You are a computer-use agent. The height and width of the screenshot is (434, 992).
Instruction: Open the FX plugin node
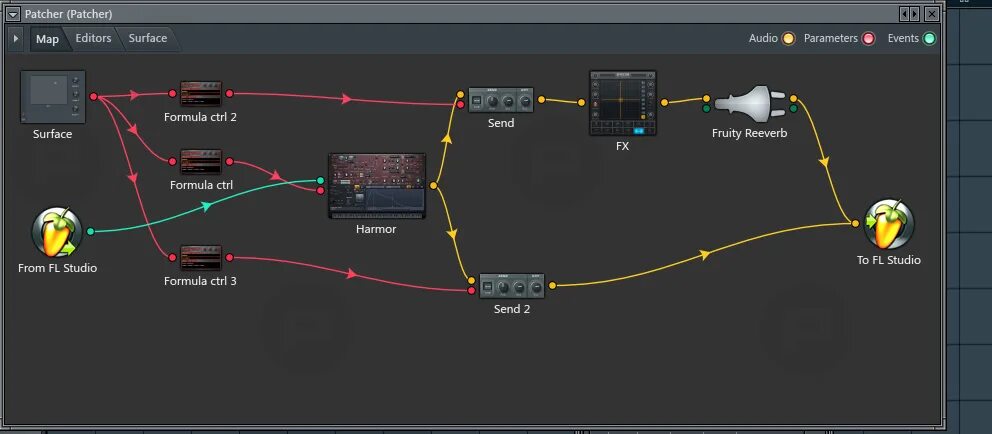coord(623,102)
